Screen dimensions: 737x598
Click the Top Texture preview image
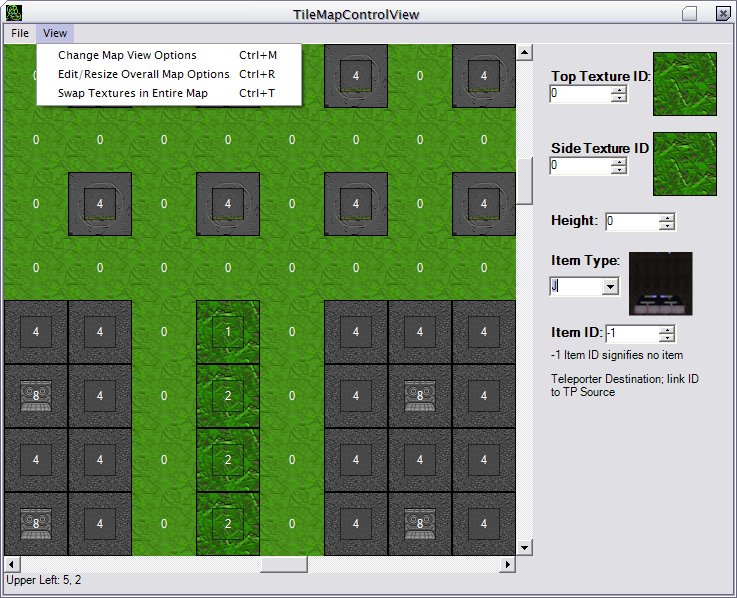pos(685,85)
